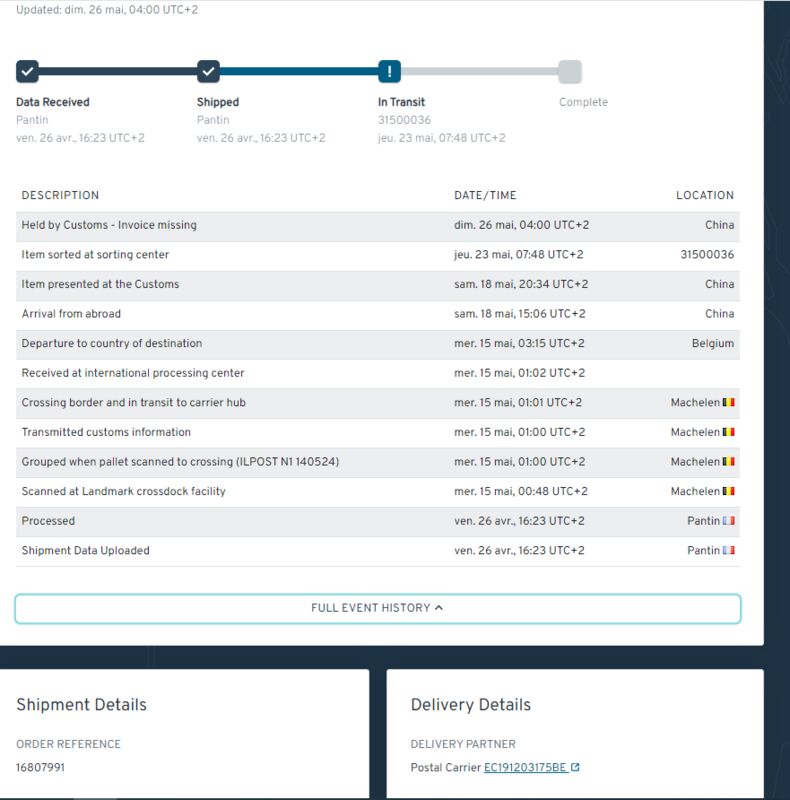This screenshot has width=790, height=800.
Task: Click Belgian flag on Transmitted customs information row
Action: pyautogui.click(x=729, y=432)
